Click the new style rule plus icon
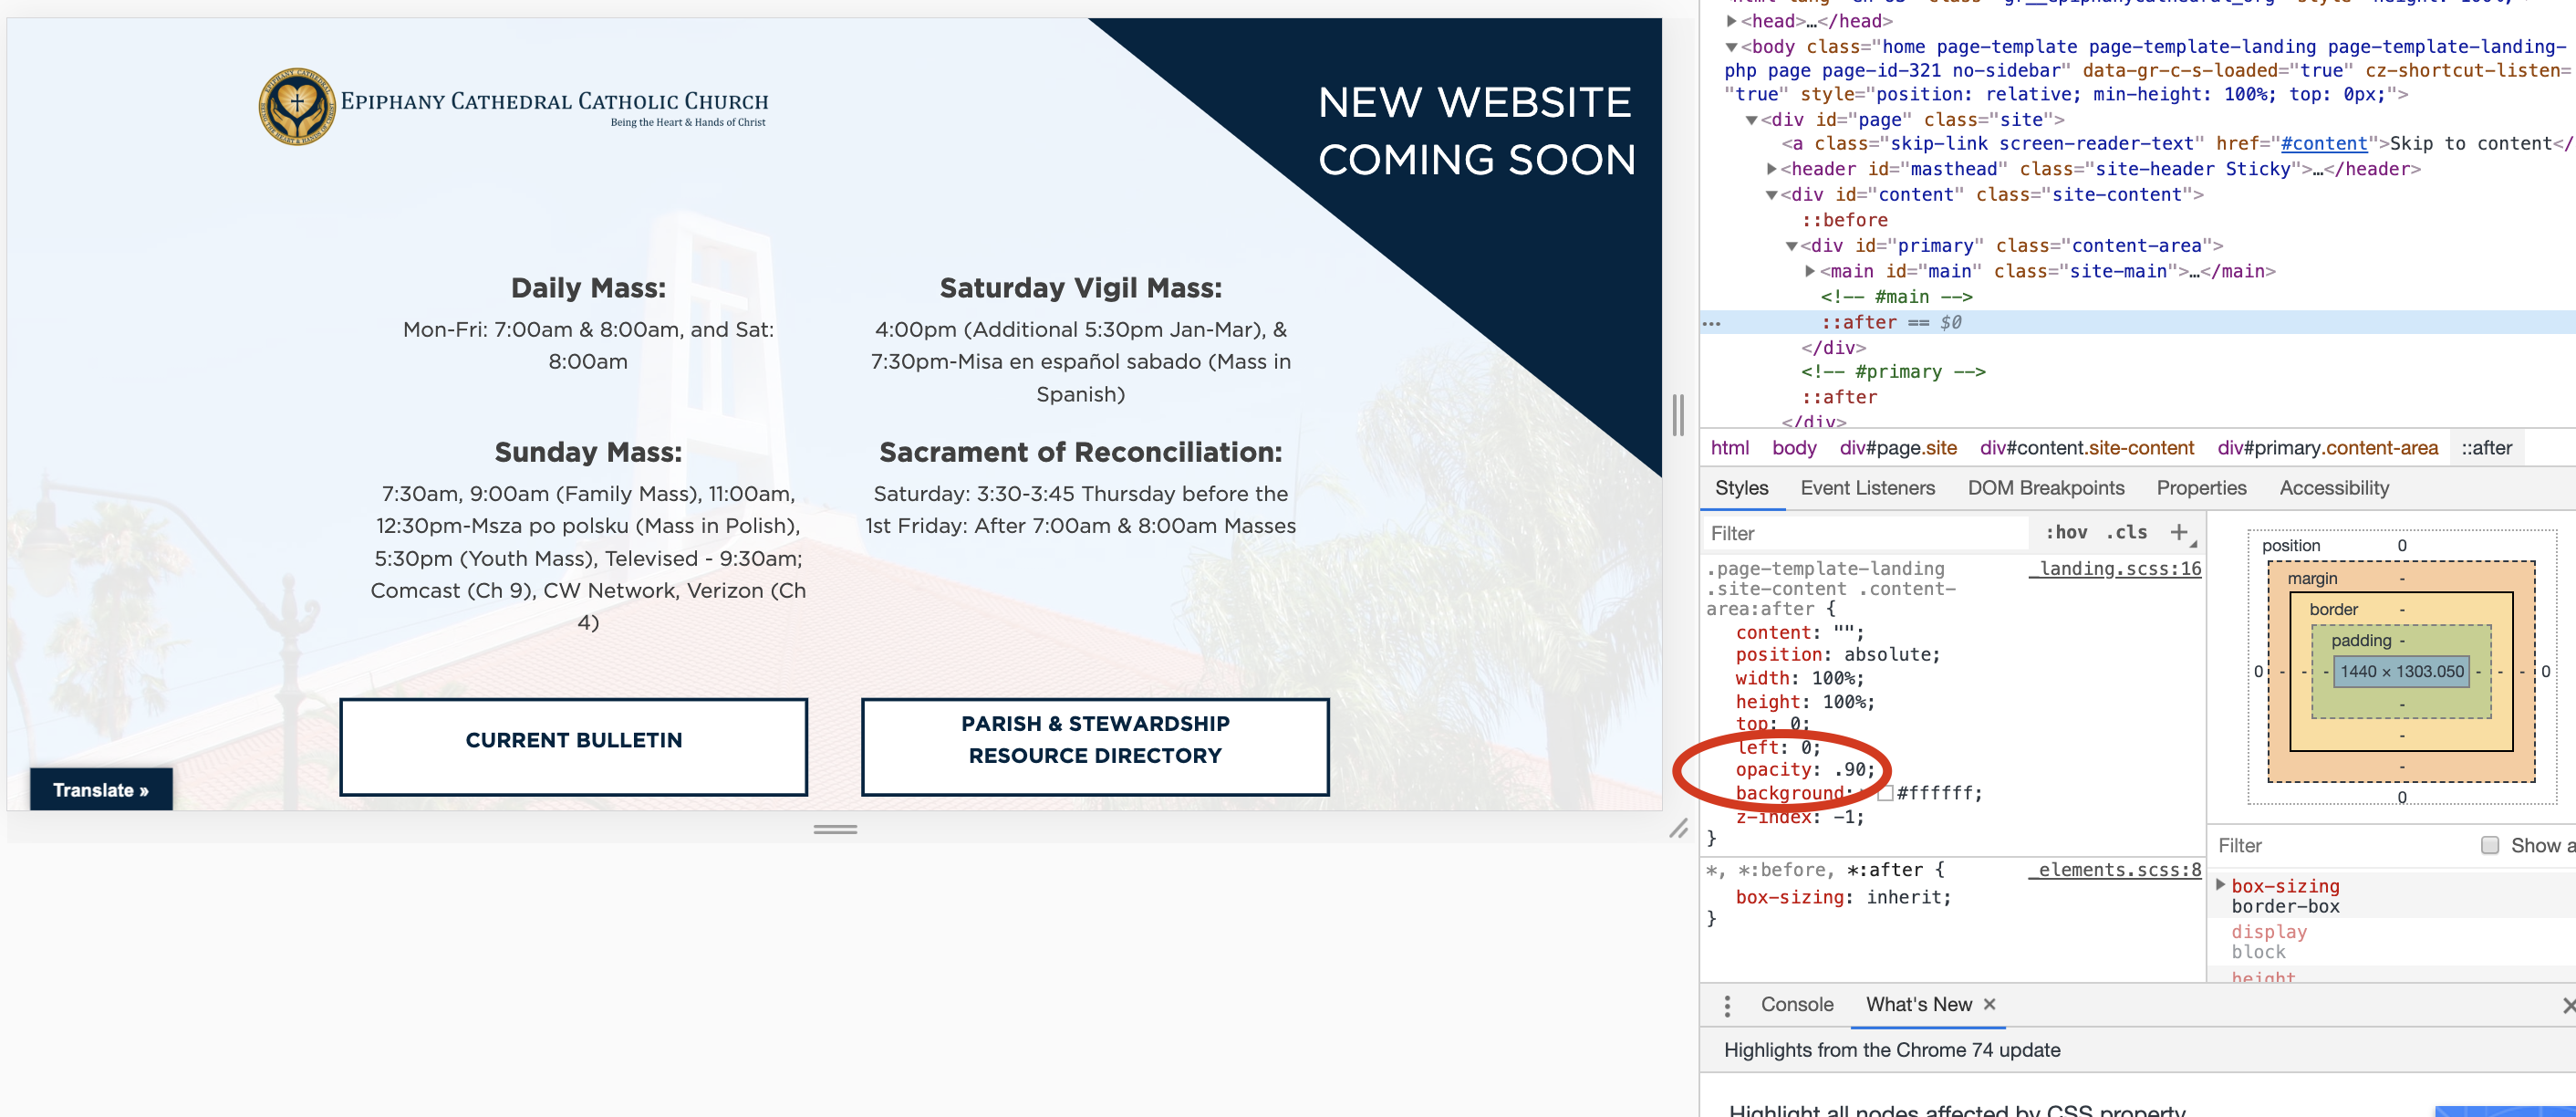The image size is (2576, 1117). pyautogui.click(x=2179, y=532)
